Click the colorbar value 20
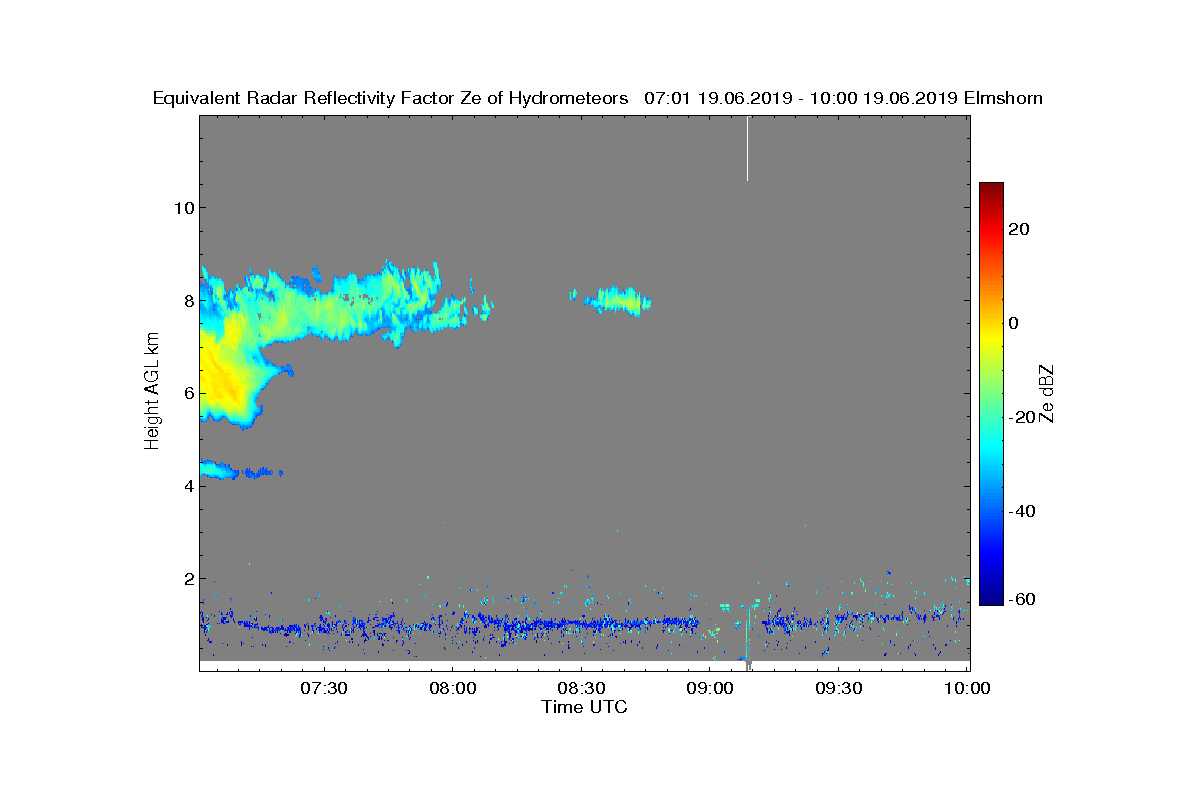This screenshot has width=1200, height=800. coord(1020,229)
